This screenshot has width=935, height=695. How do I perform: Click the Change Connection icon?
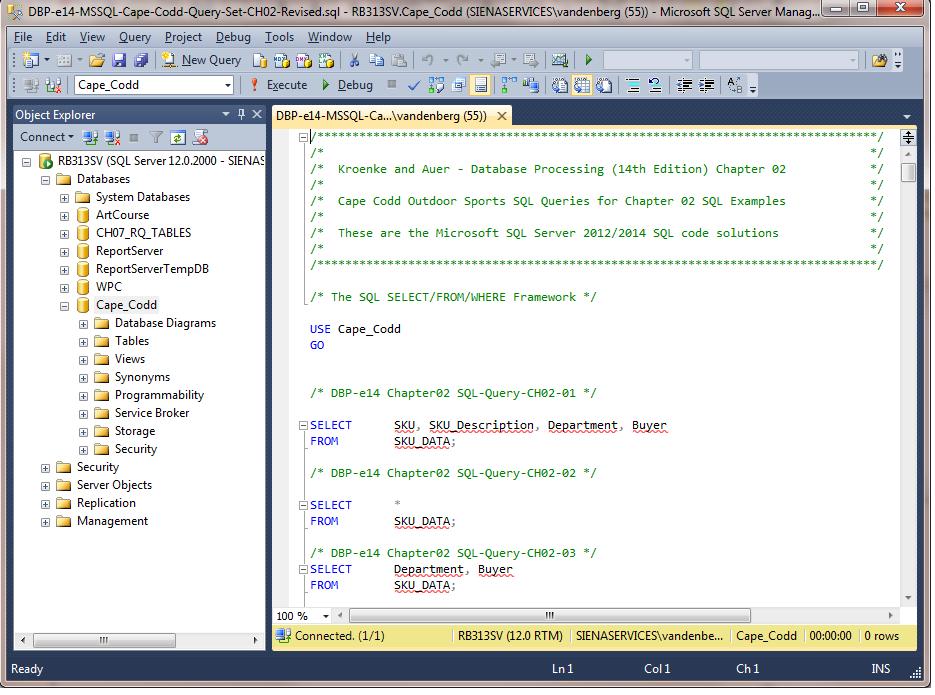pos(53,86)
